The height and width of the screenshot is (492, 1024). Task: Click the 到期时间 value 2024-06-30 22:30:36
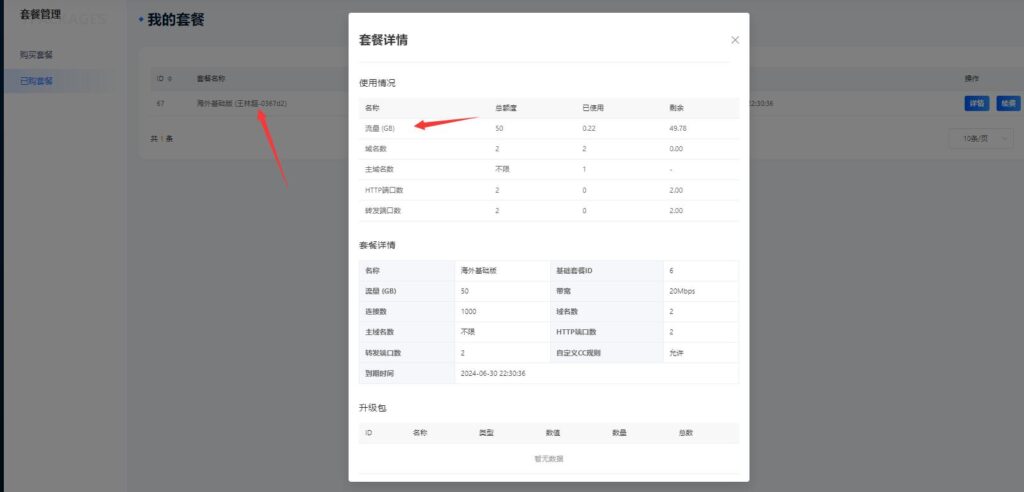(493, 373)
